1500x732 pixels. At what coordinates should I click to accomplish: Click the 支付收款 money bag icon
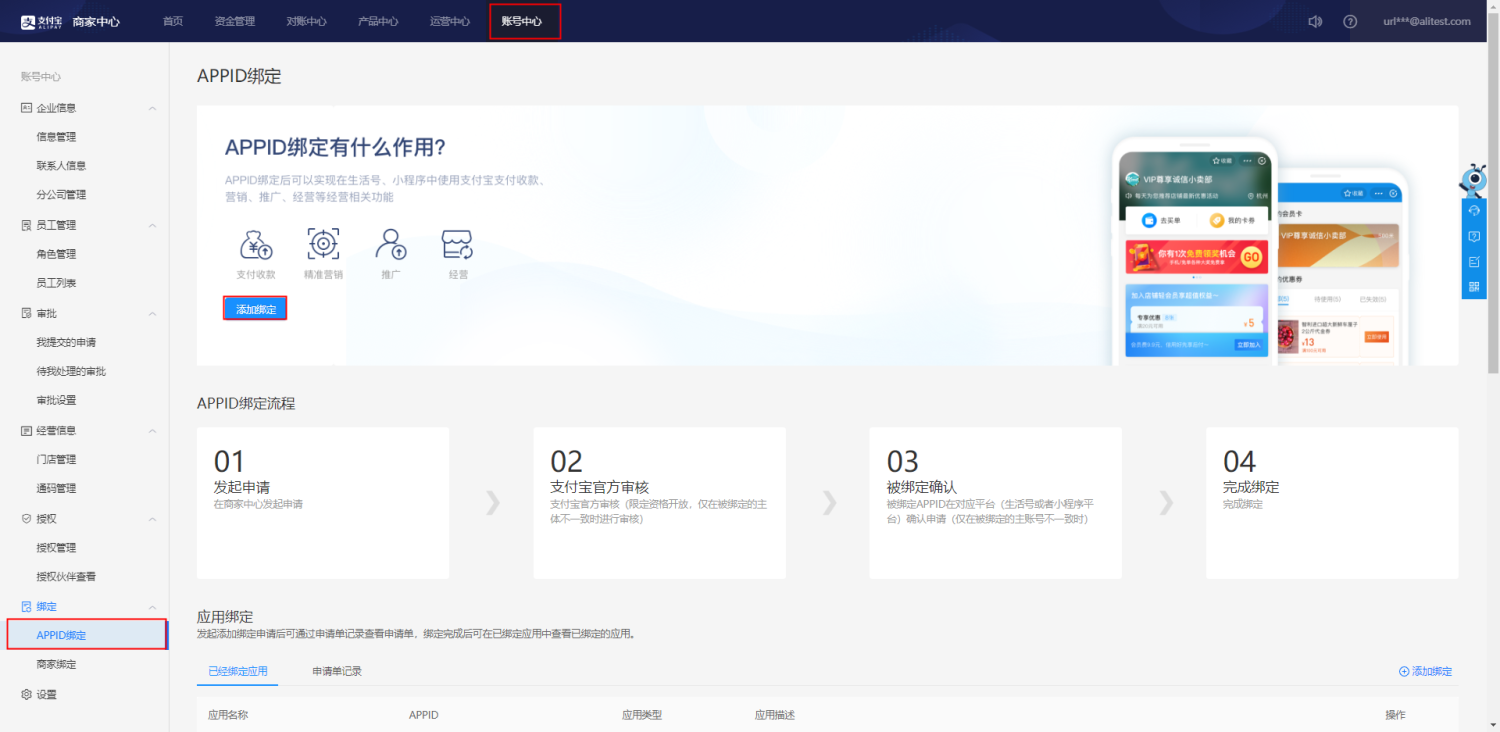(256, 245)
